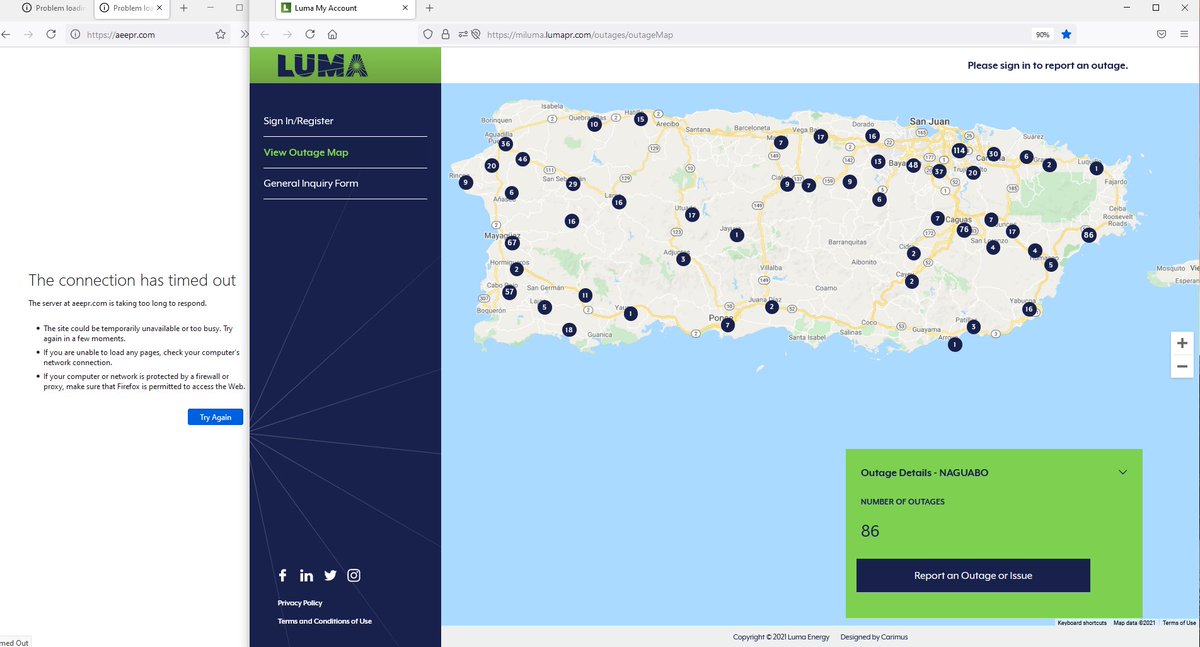Image resolution: width=1200 pixels, height=647 pixels.
Task: Open the LinkedIn icon
Action: pyautogui.click(x=306, y=575)
